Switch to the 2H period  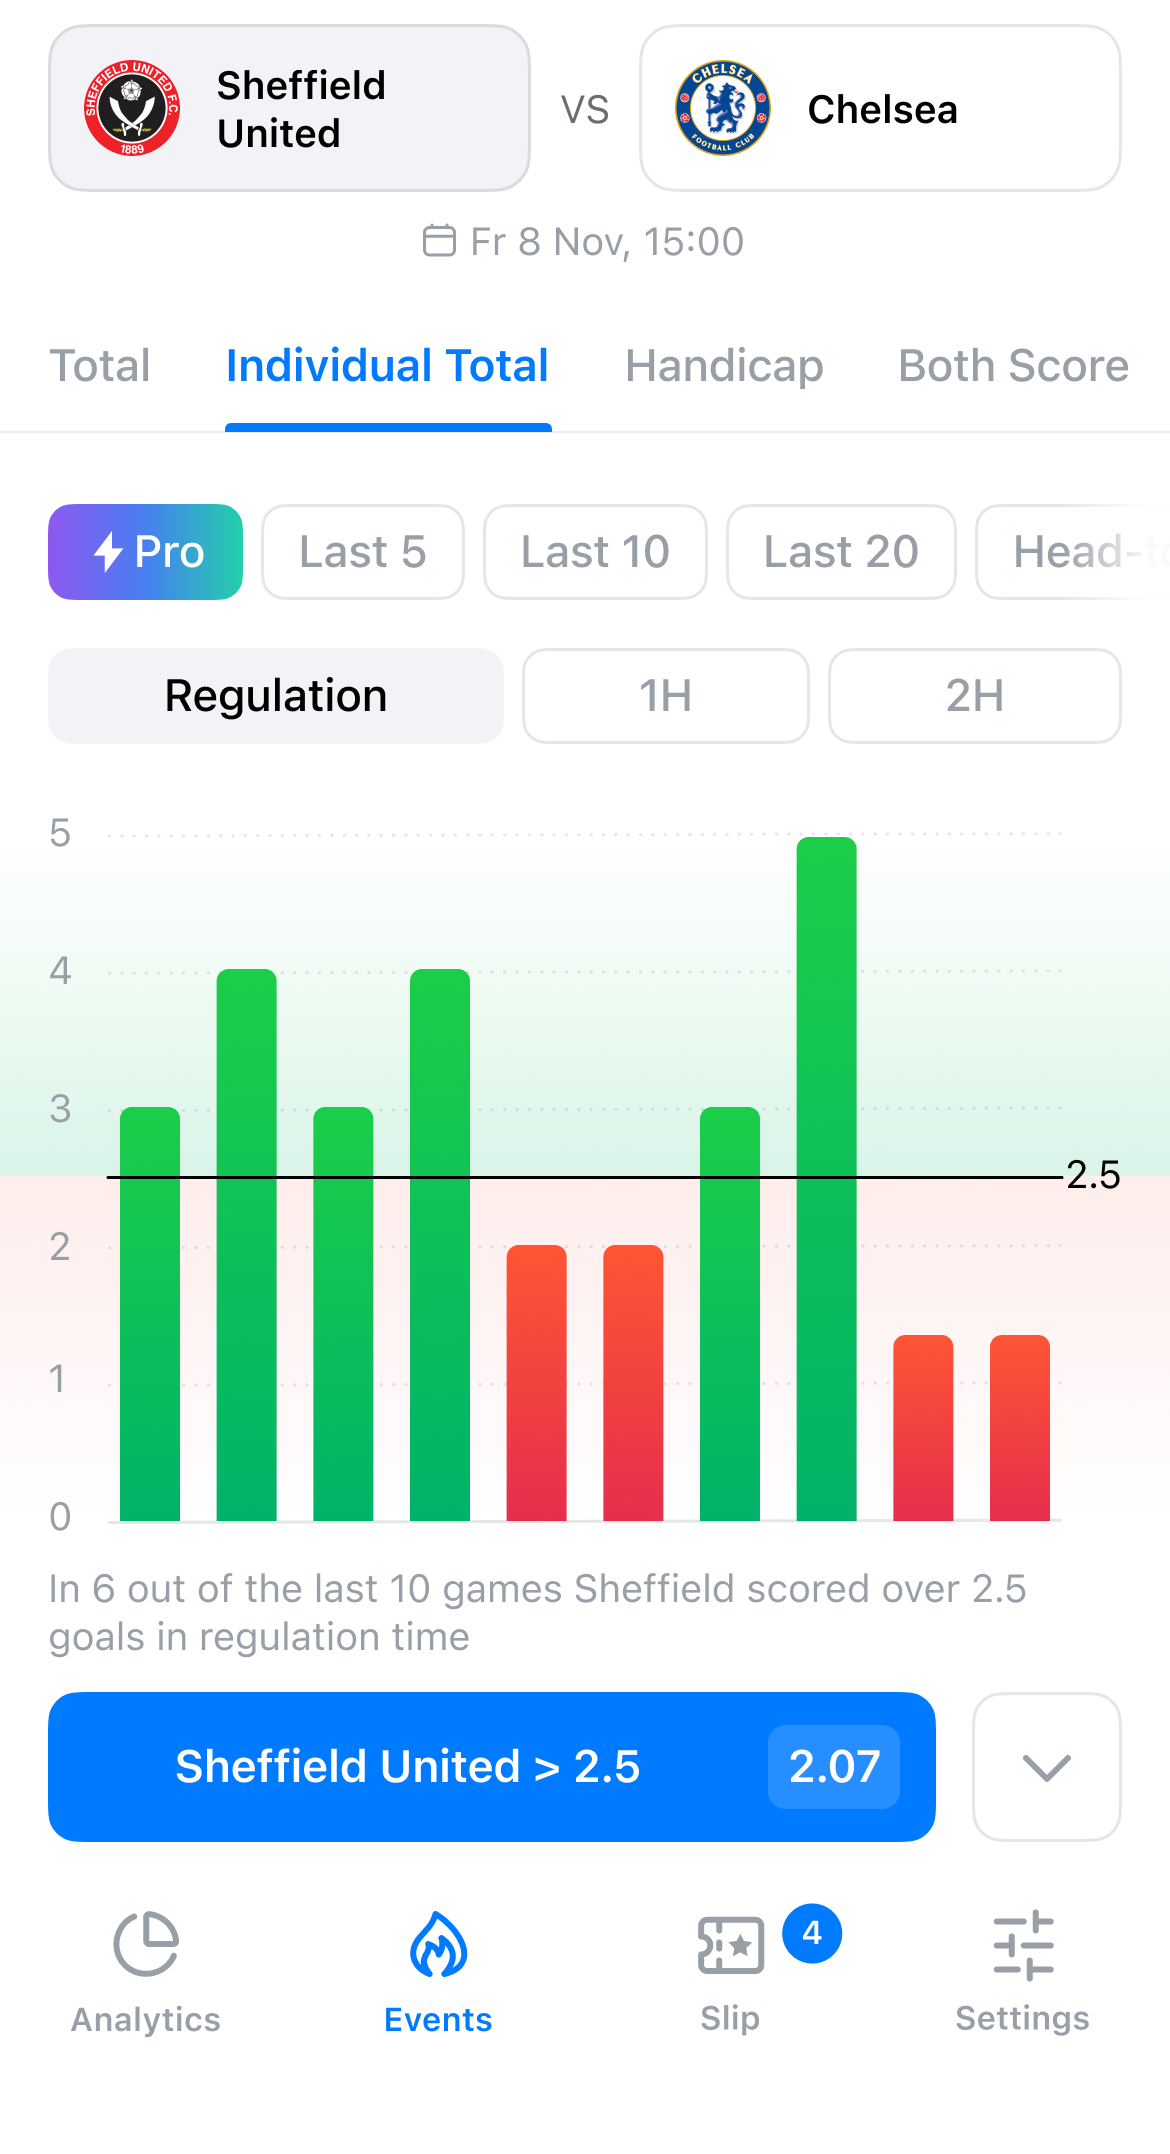pyautogui.click(x=975, y=696)
